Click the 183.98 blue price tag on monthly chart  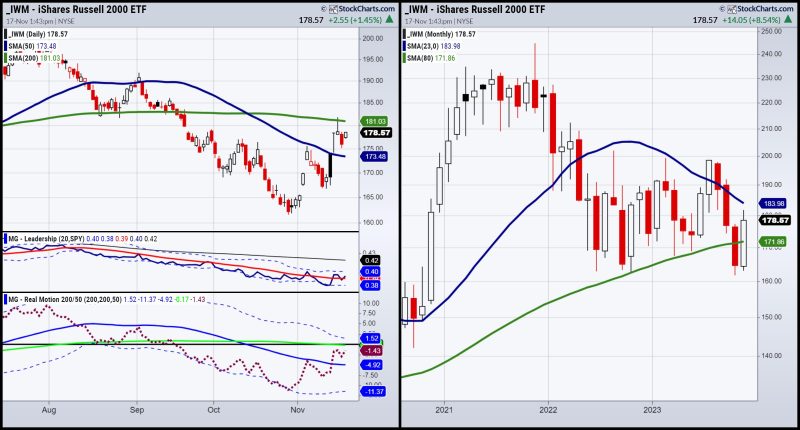[773, 204]
